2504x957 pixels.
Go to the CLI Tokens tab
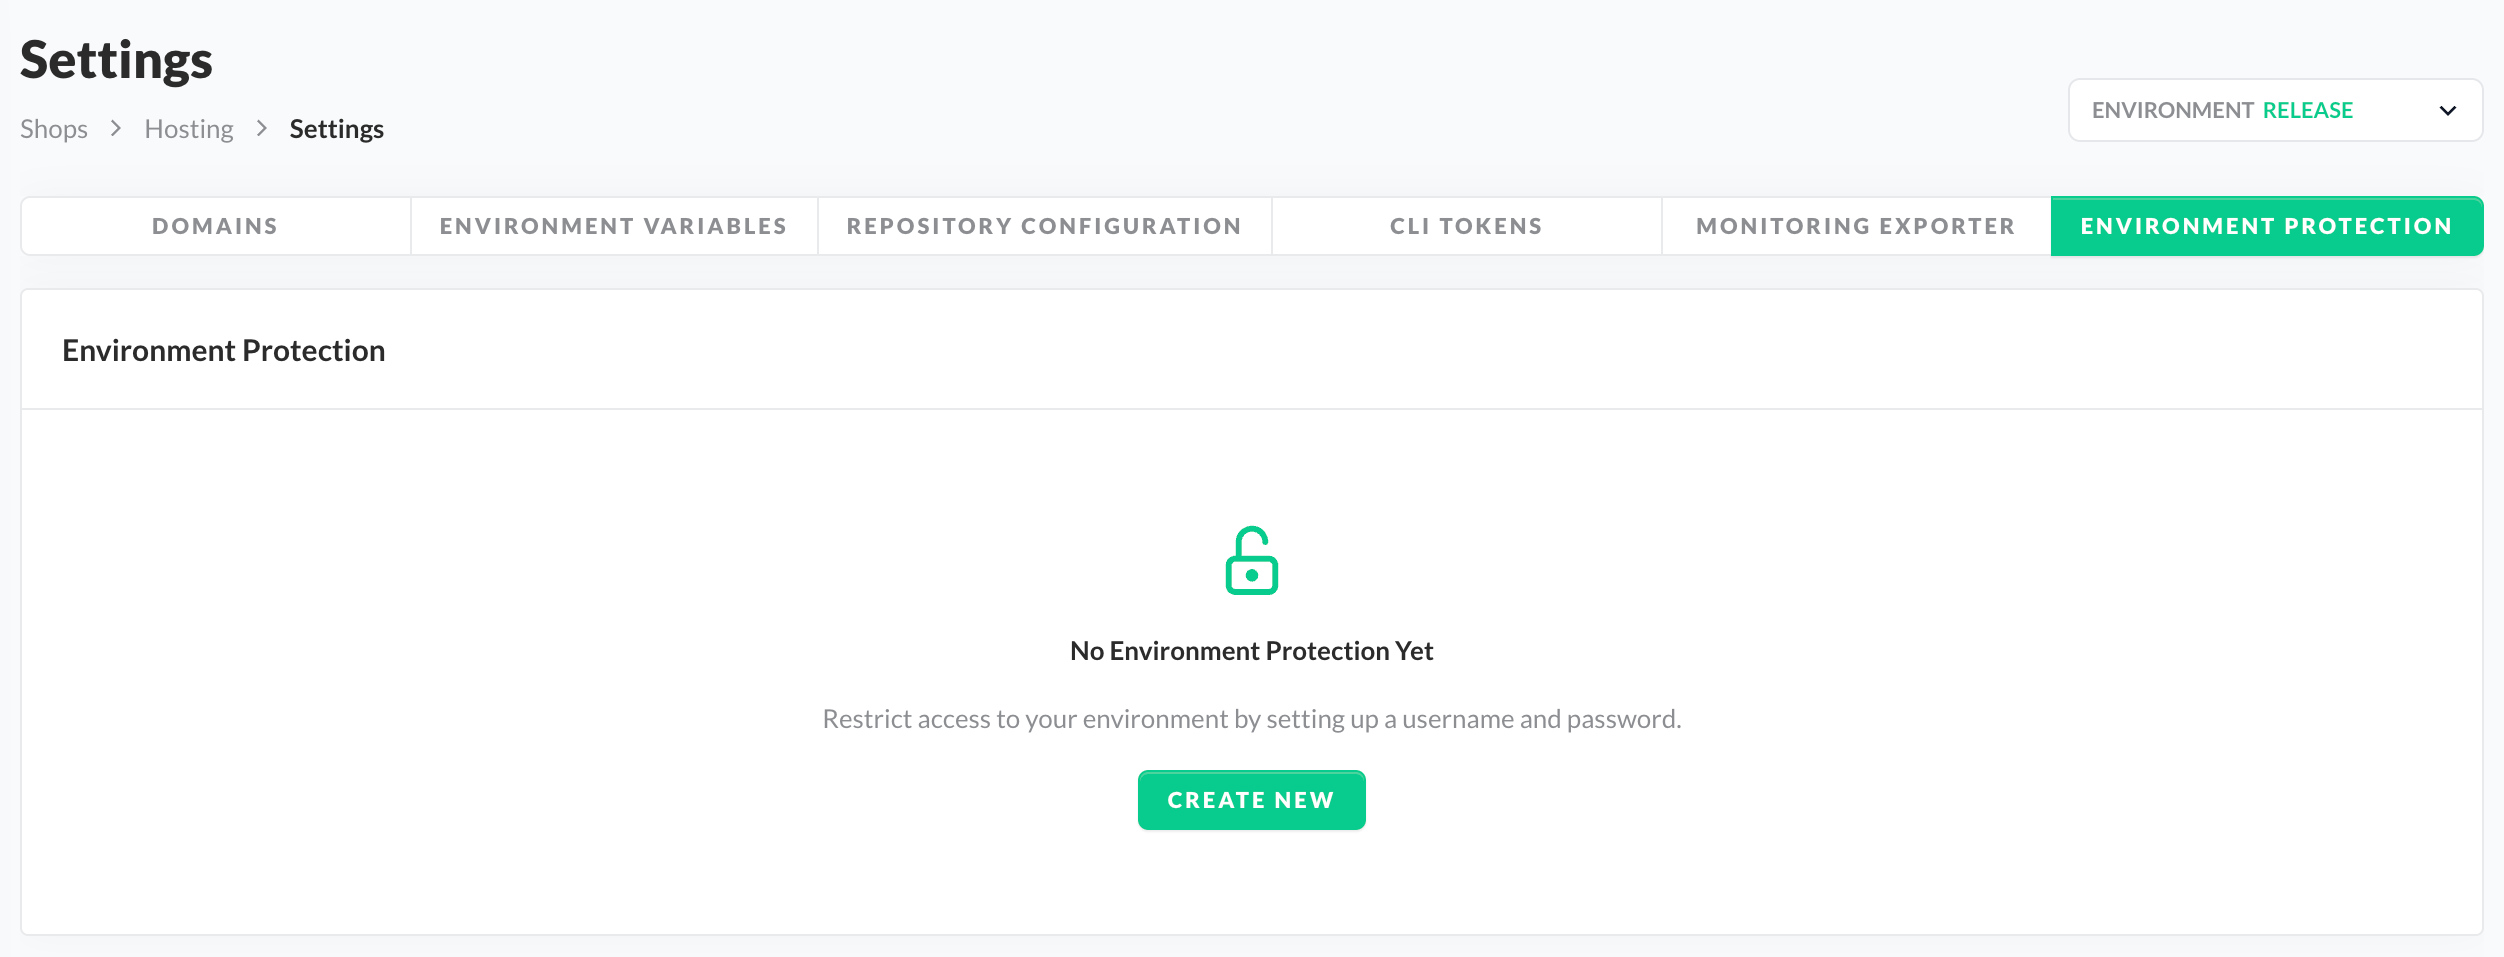click(x=1466, y=226)
